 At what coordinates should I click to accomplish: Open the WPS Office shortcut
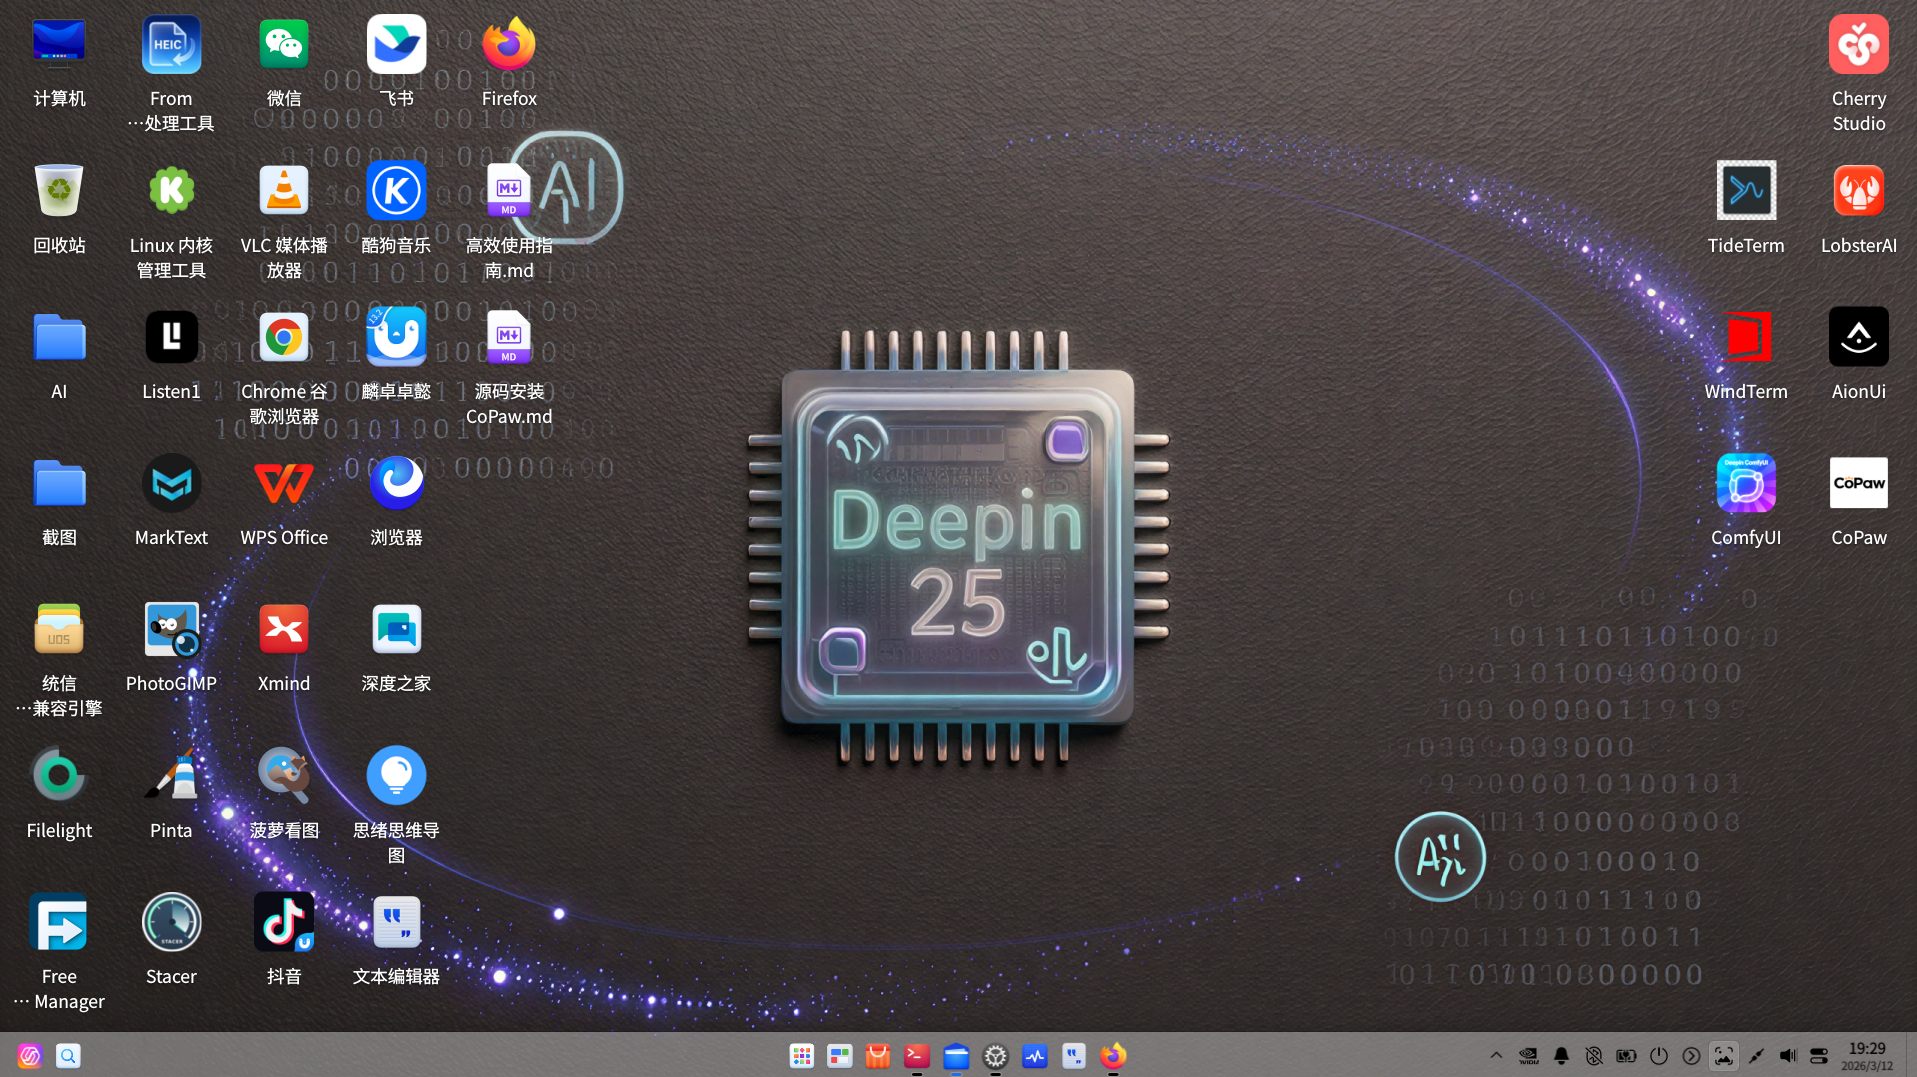click(x=284, y=483)
